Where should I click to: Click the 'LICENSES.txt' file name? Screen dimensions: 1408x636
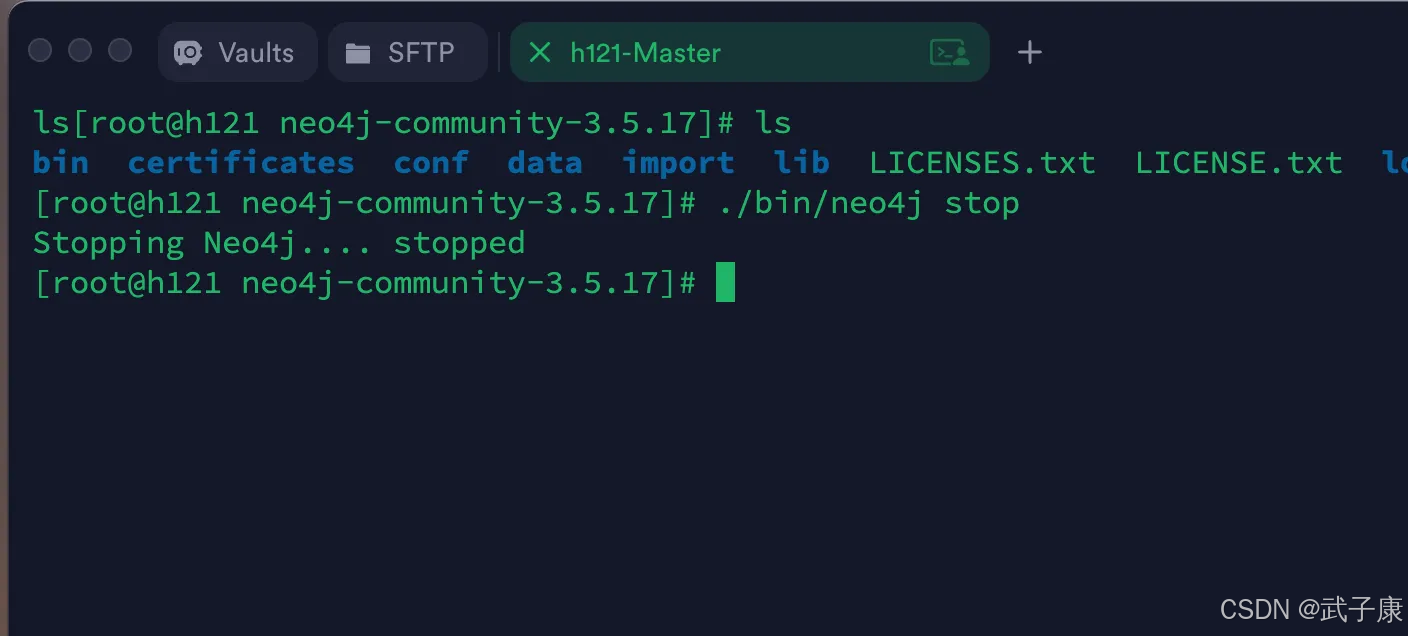point(982,162)
